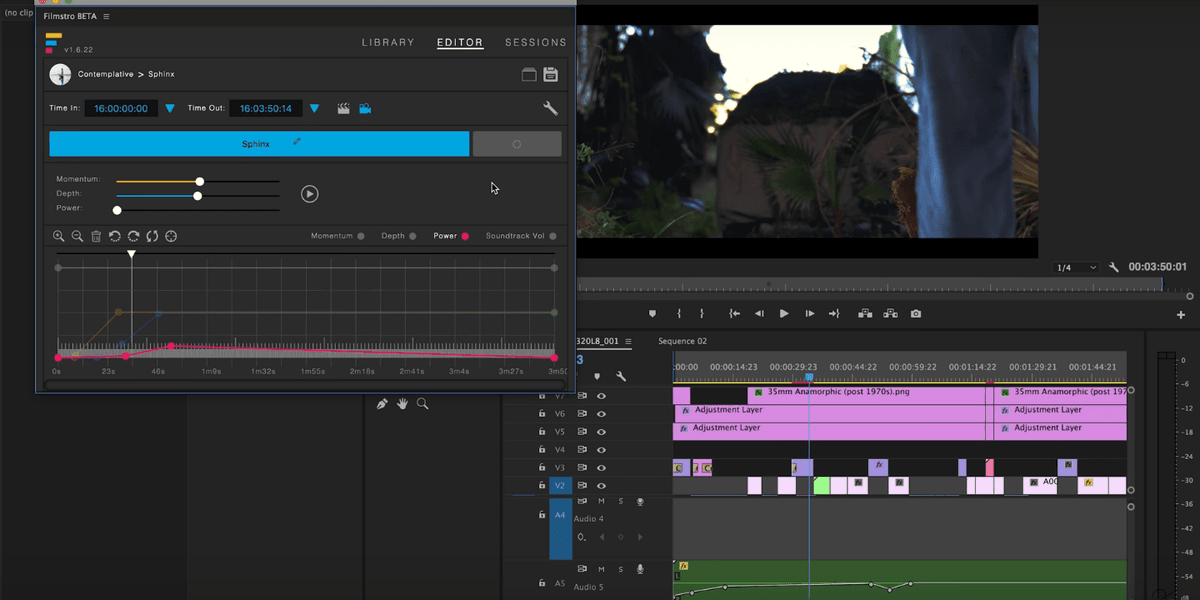Go to In point in monitor
This screenshot has width=1200, height=600.
(734, 313)
